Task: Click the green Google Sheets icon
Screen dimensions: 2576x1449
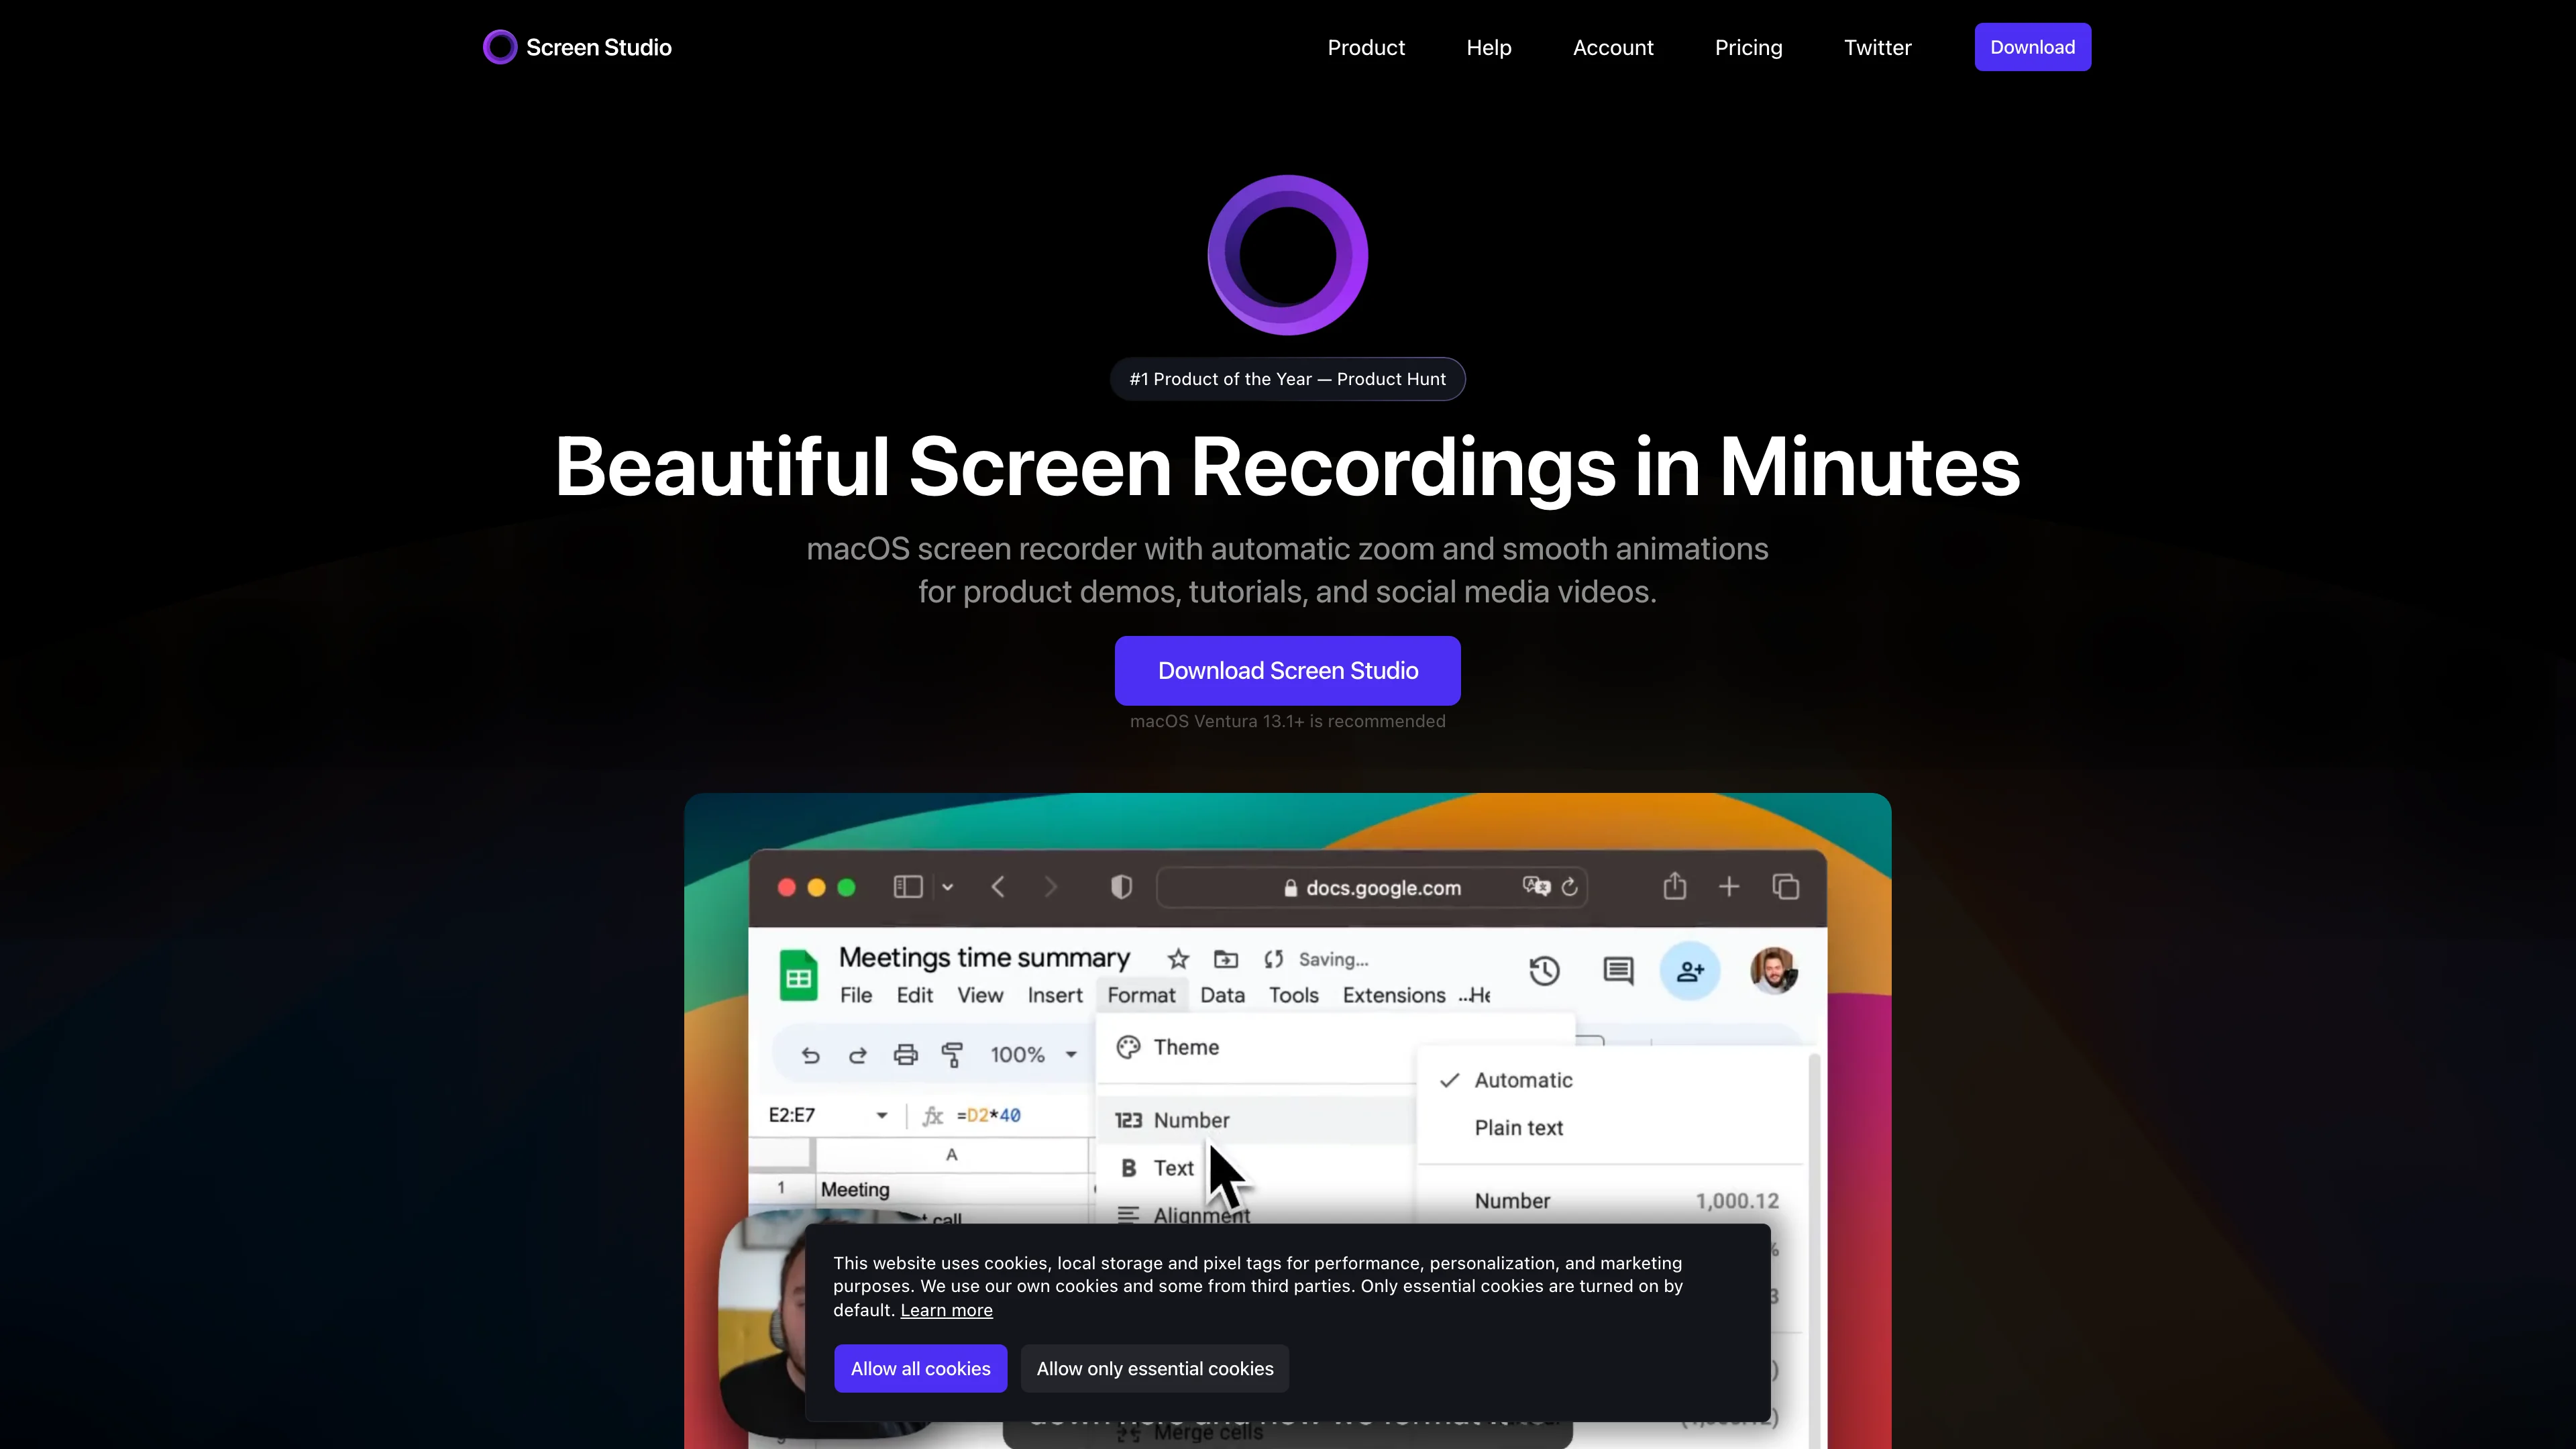Action: [798, 975]
